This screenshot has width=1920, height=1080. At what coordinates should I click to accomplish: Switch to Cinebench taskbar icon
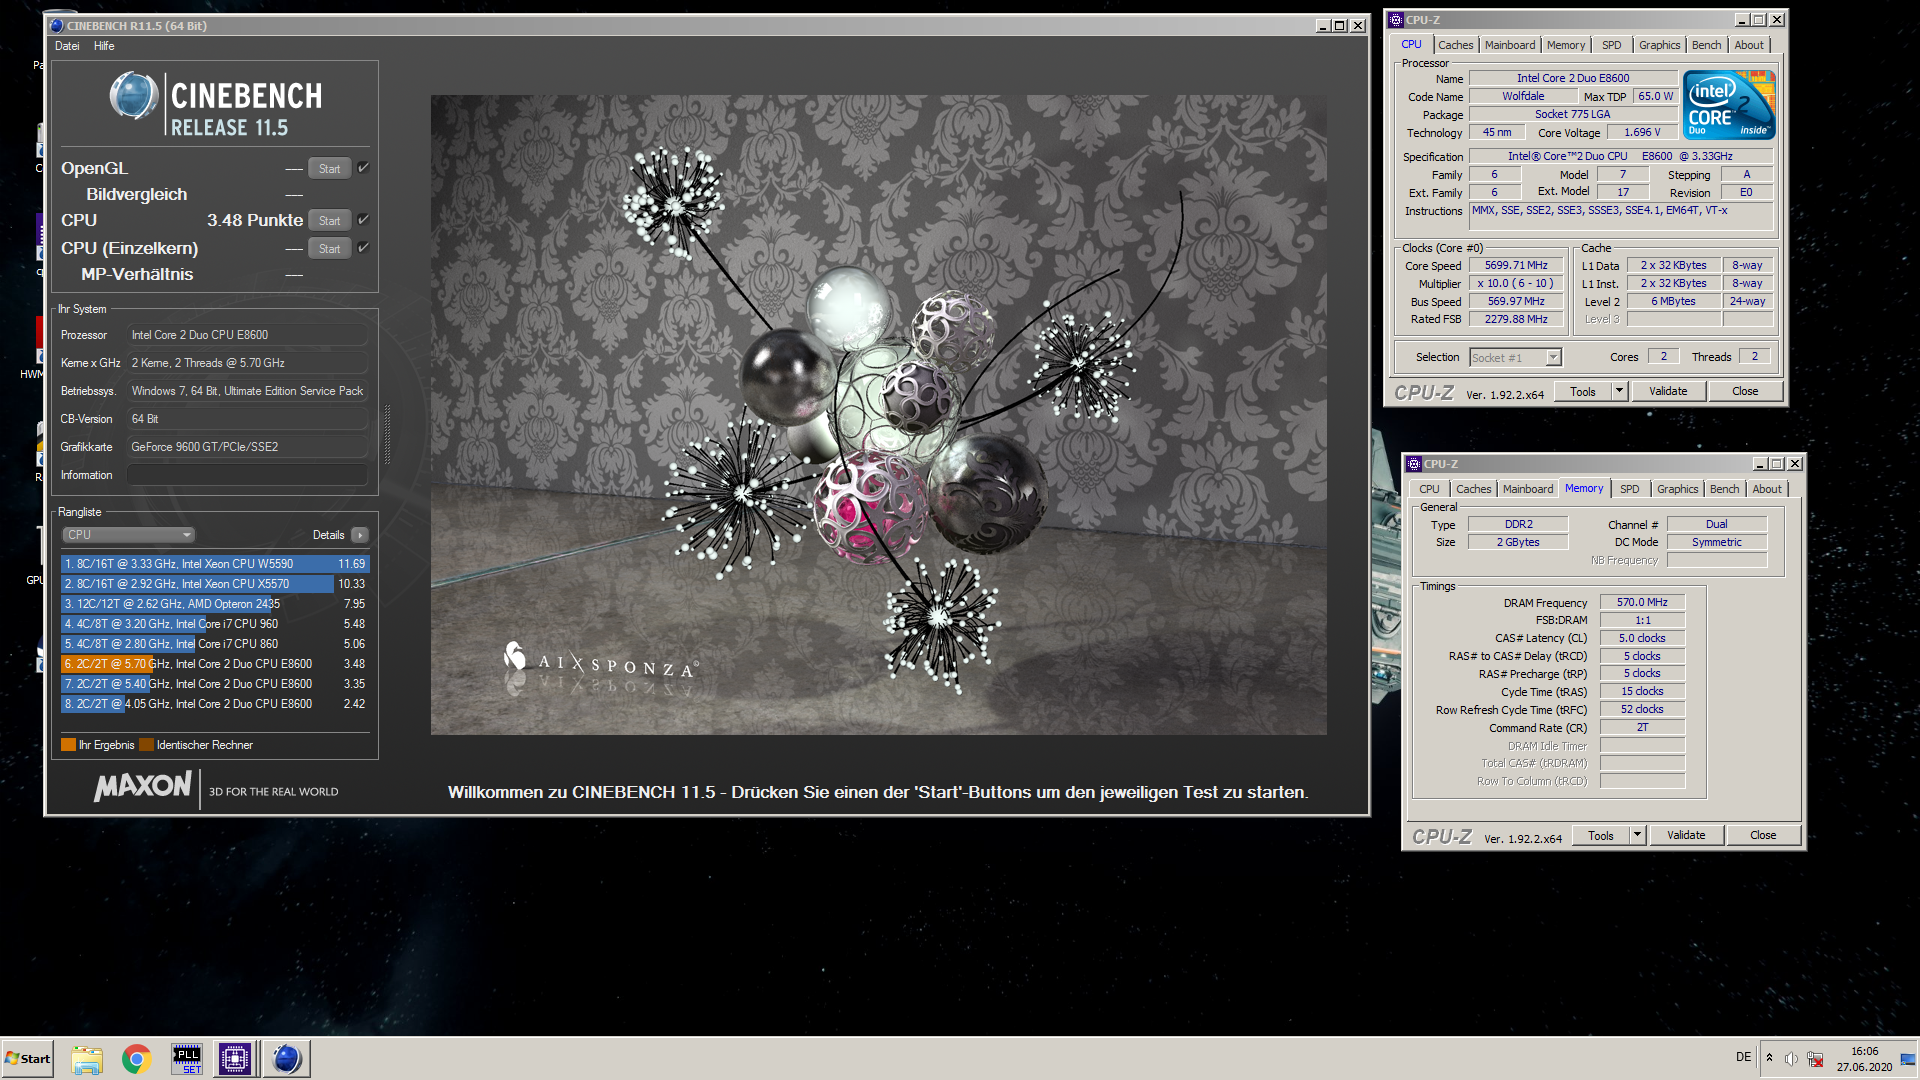(286, 1058)
